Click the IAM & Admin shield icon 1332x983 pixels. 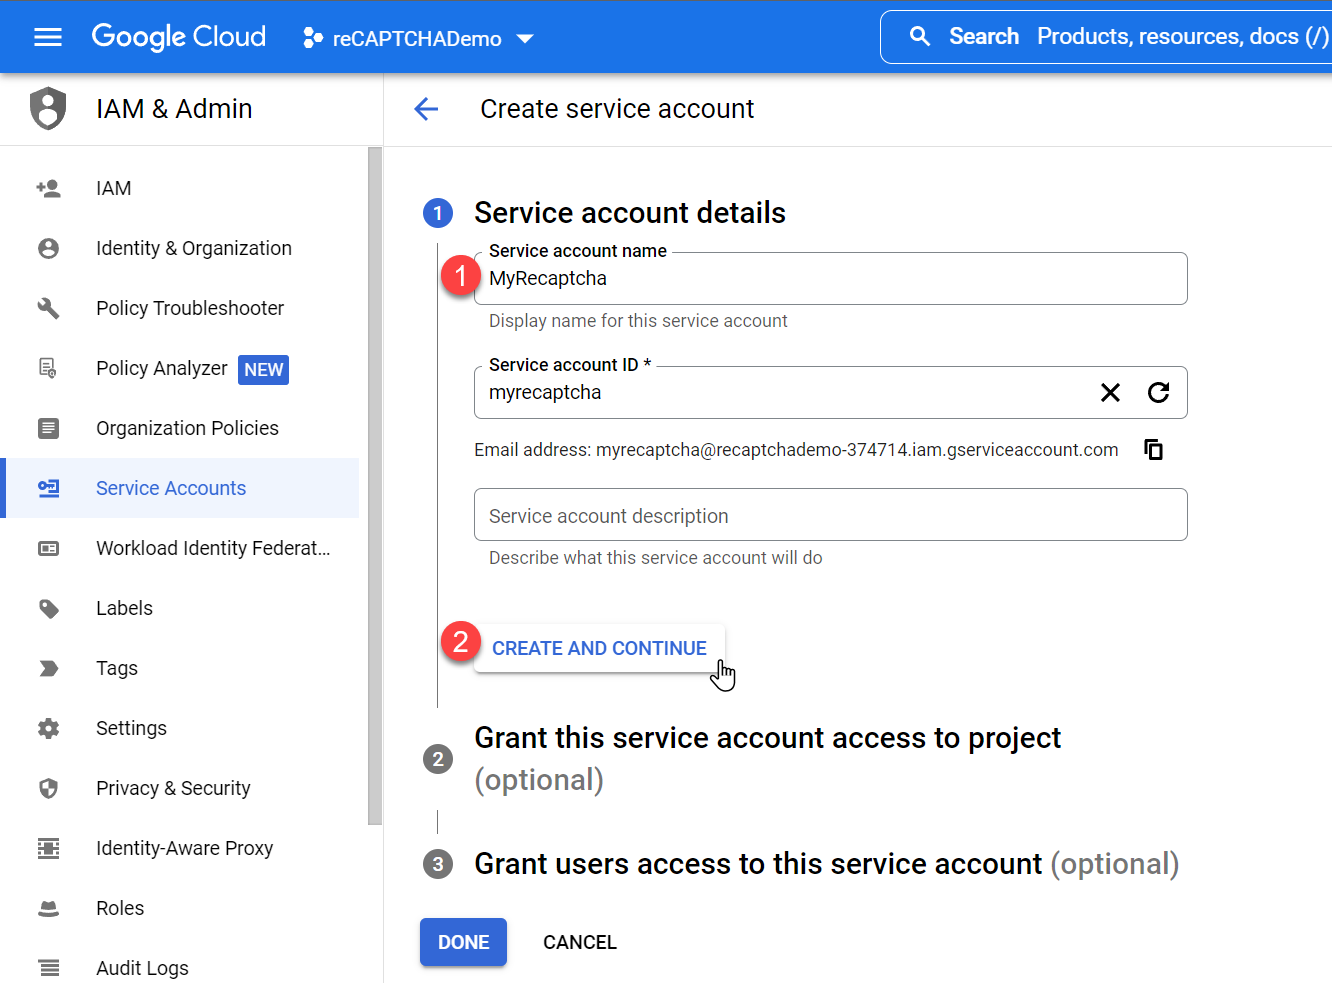(x=48, y=108)
